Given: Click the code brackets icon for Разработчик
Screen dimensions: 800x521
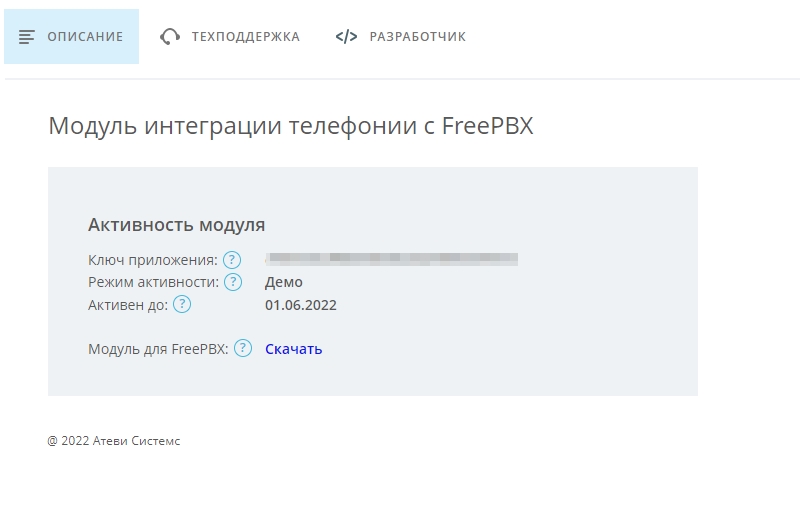Looking at the screenshot, I should click(x=346, y=37).
